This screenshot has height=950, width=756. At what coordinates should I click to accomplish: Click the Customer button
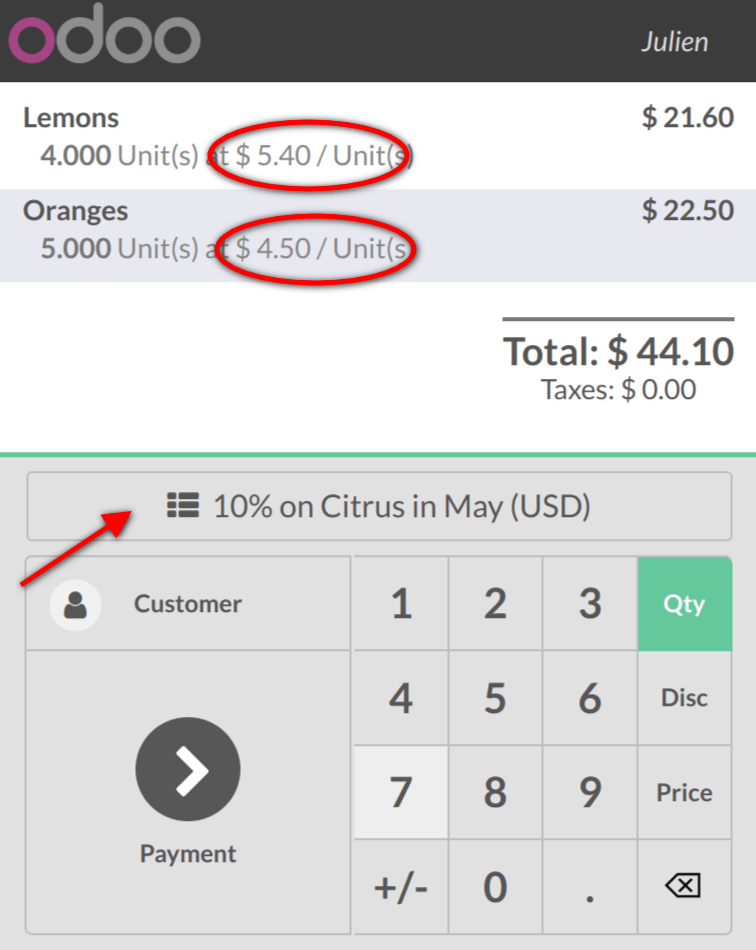point(187,603)
